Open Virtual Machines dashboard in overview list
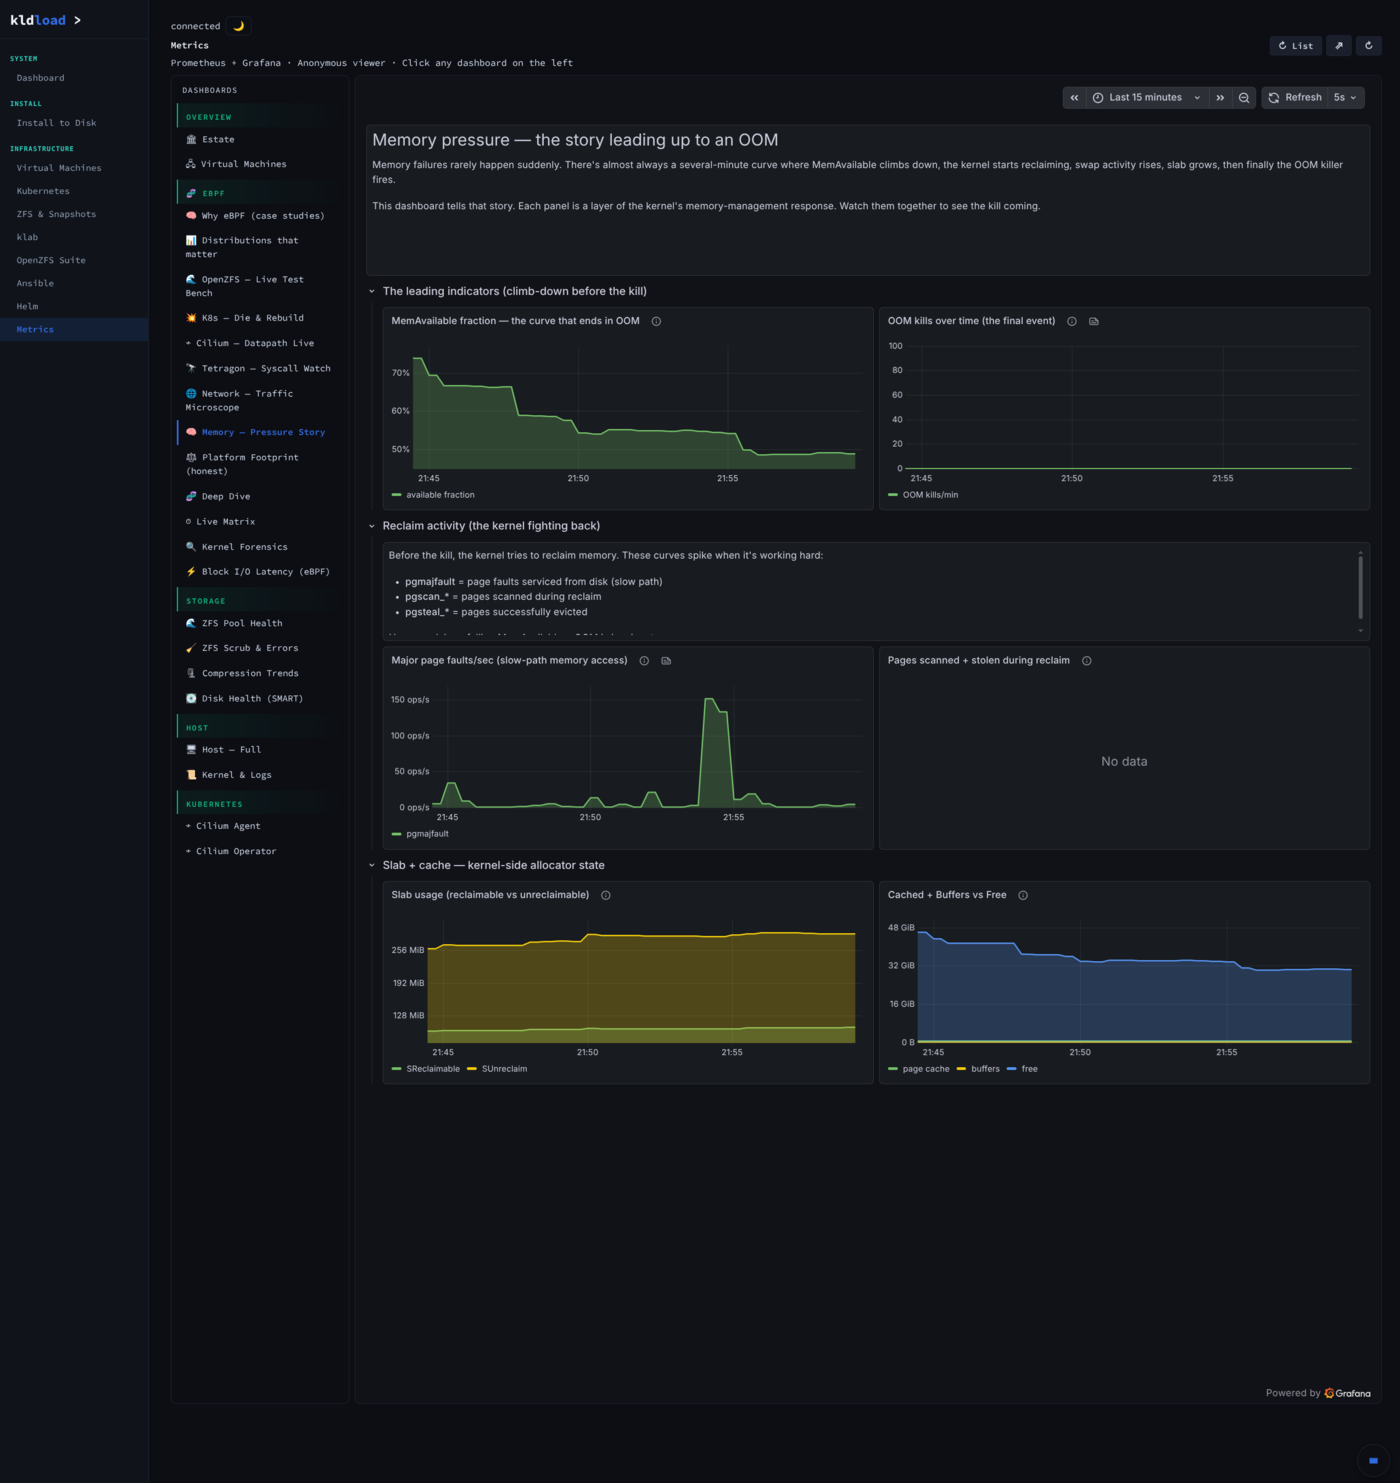Viewport: 1400px width, 1483px height. pos(259,164)
